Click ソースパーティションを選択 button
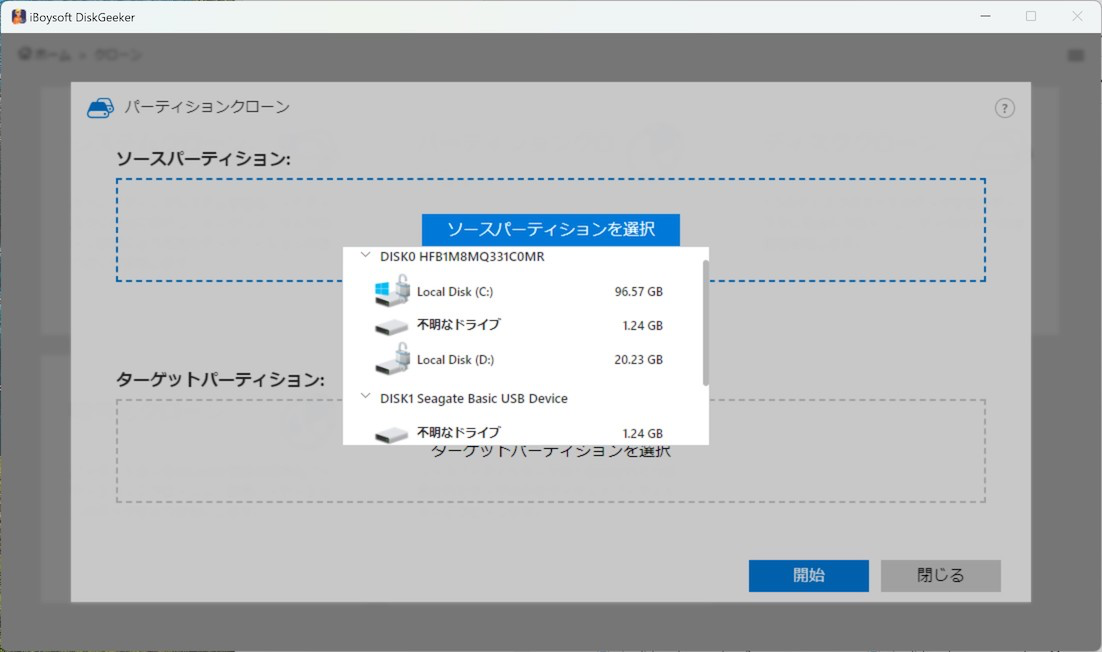Viewport: 1102px width, 652px height. tap(550, 229)
